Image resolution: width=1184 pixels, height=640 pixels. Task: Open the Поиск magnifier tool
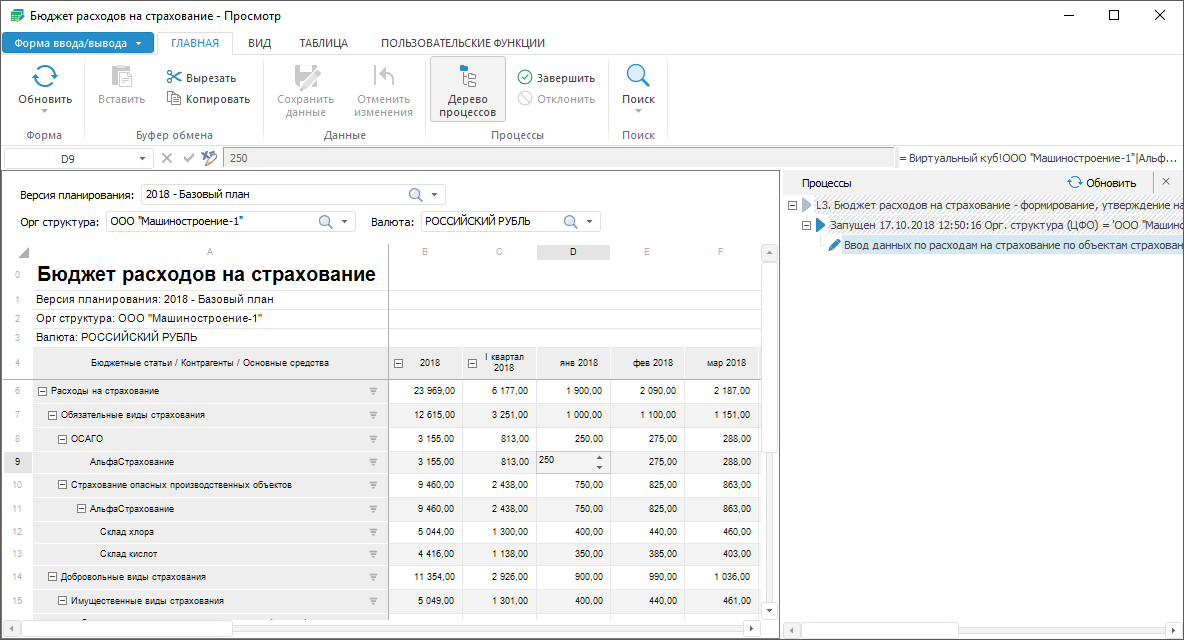click(638, 77)
